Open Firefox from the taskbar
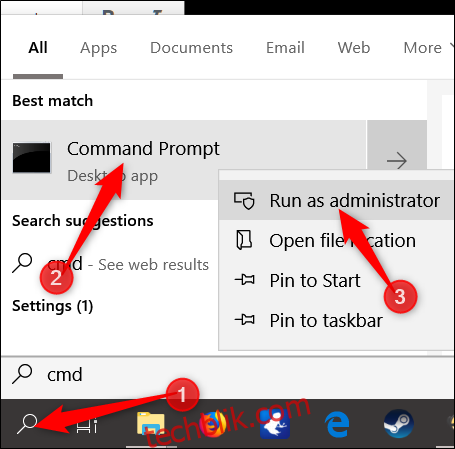Image resolution: width=455 pixels, height=449 pixels. pos(213,424)
